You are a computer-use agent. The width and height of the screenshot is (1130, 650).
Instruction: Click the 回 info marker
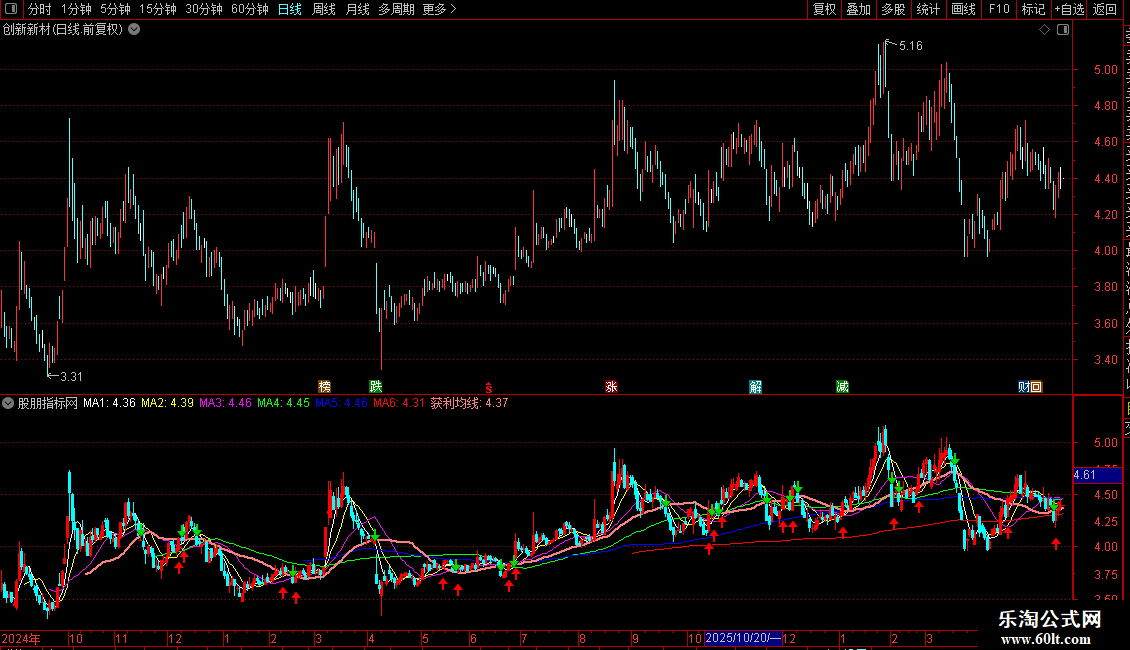(x=1036, y=387)
